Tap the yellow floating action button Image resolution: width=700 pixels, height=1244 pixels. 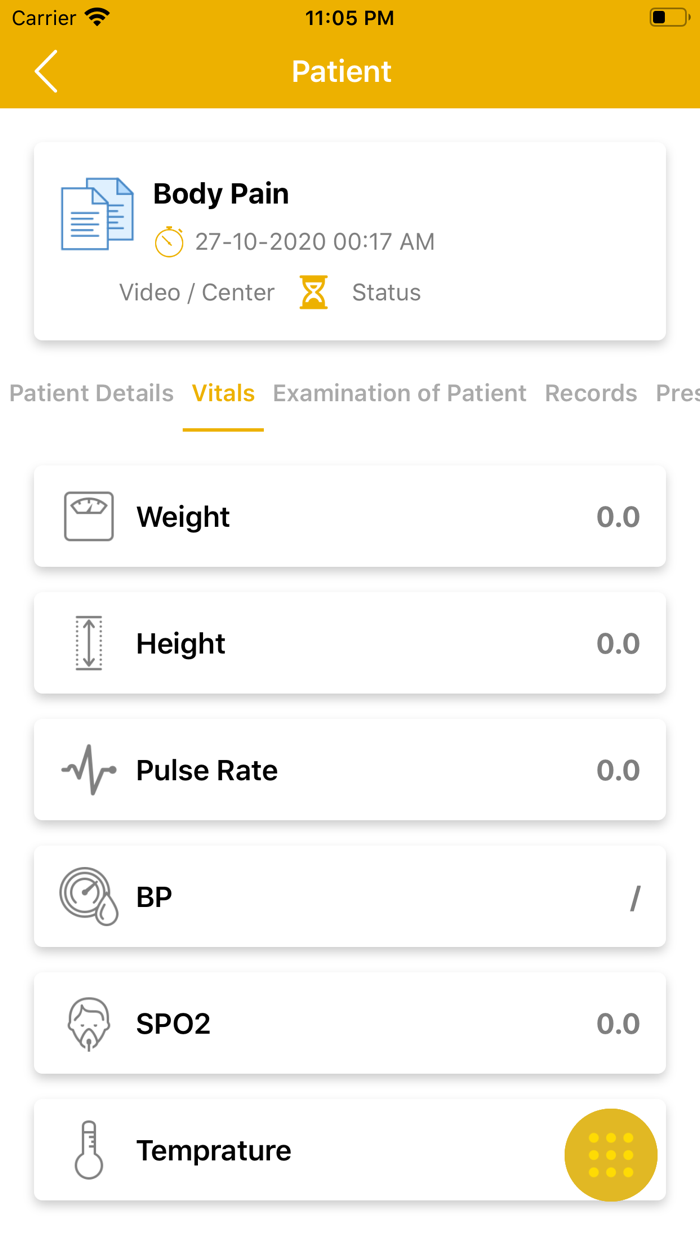tap(610, 1154)
